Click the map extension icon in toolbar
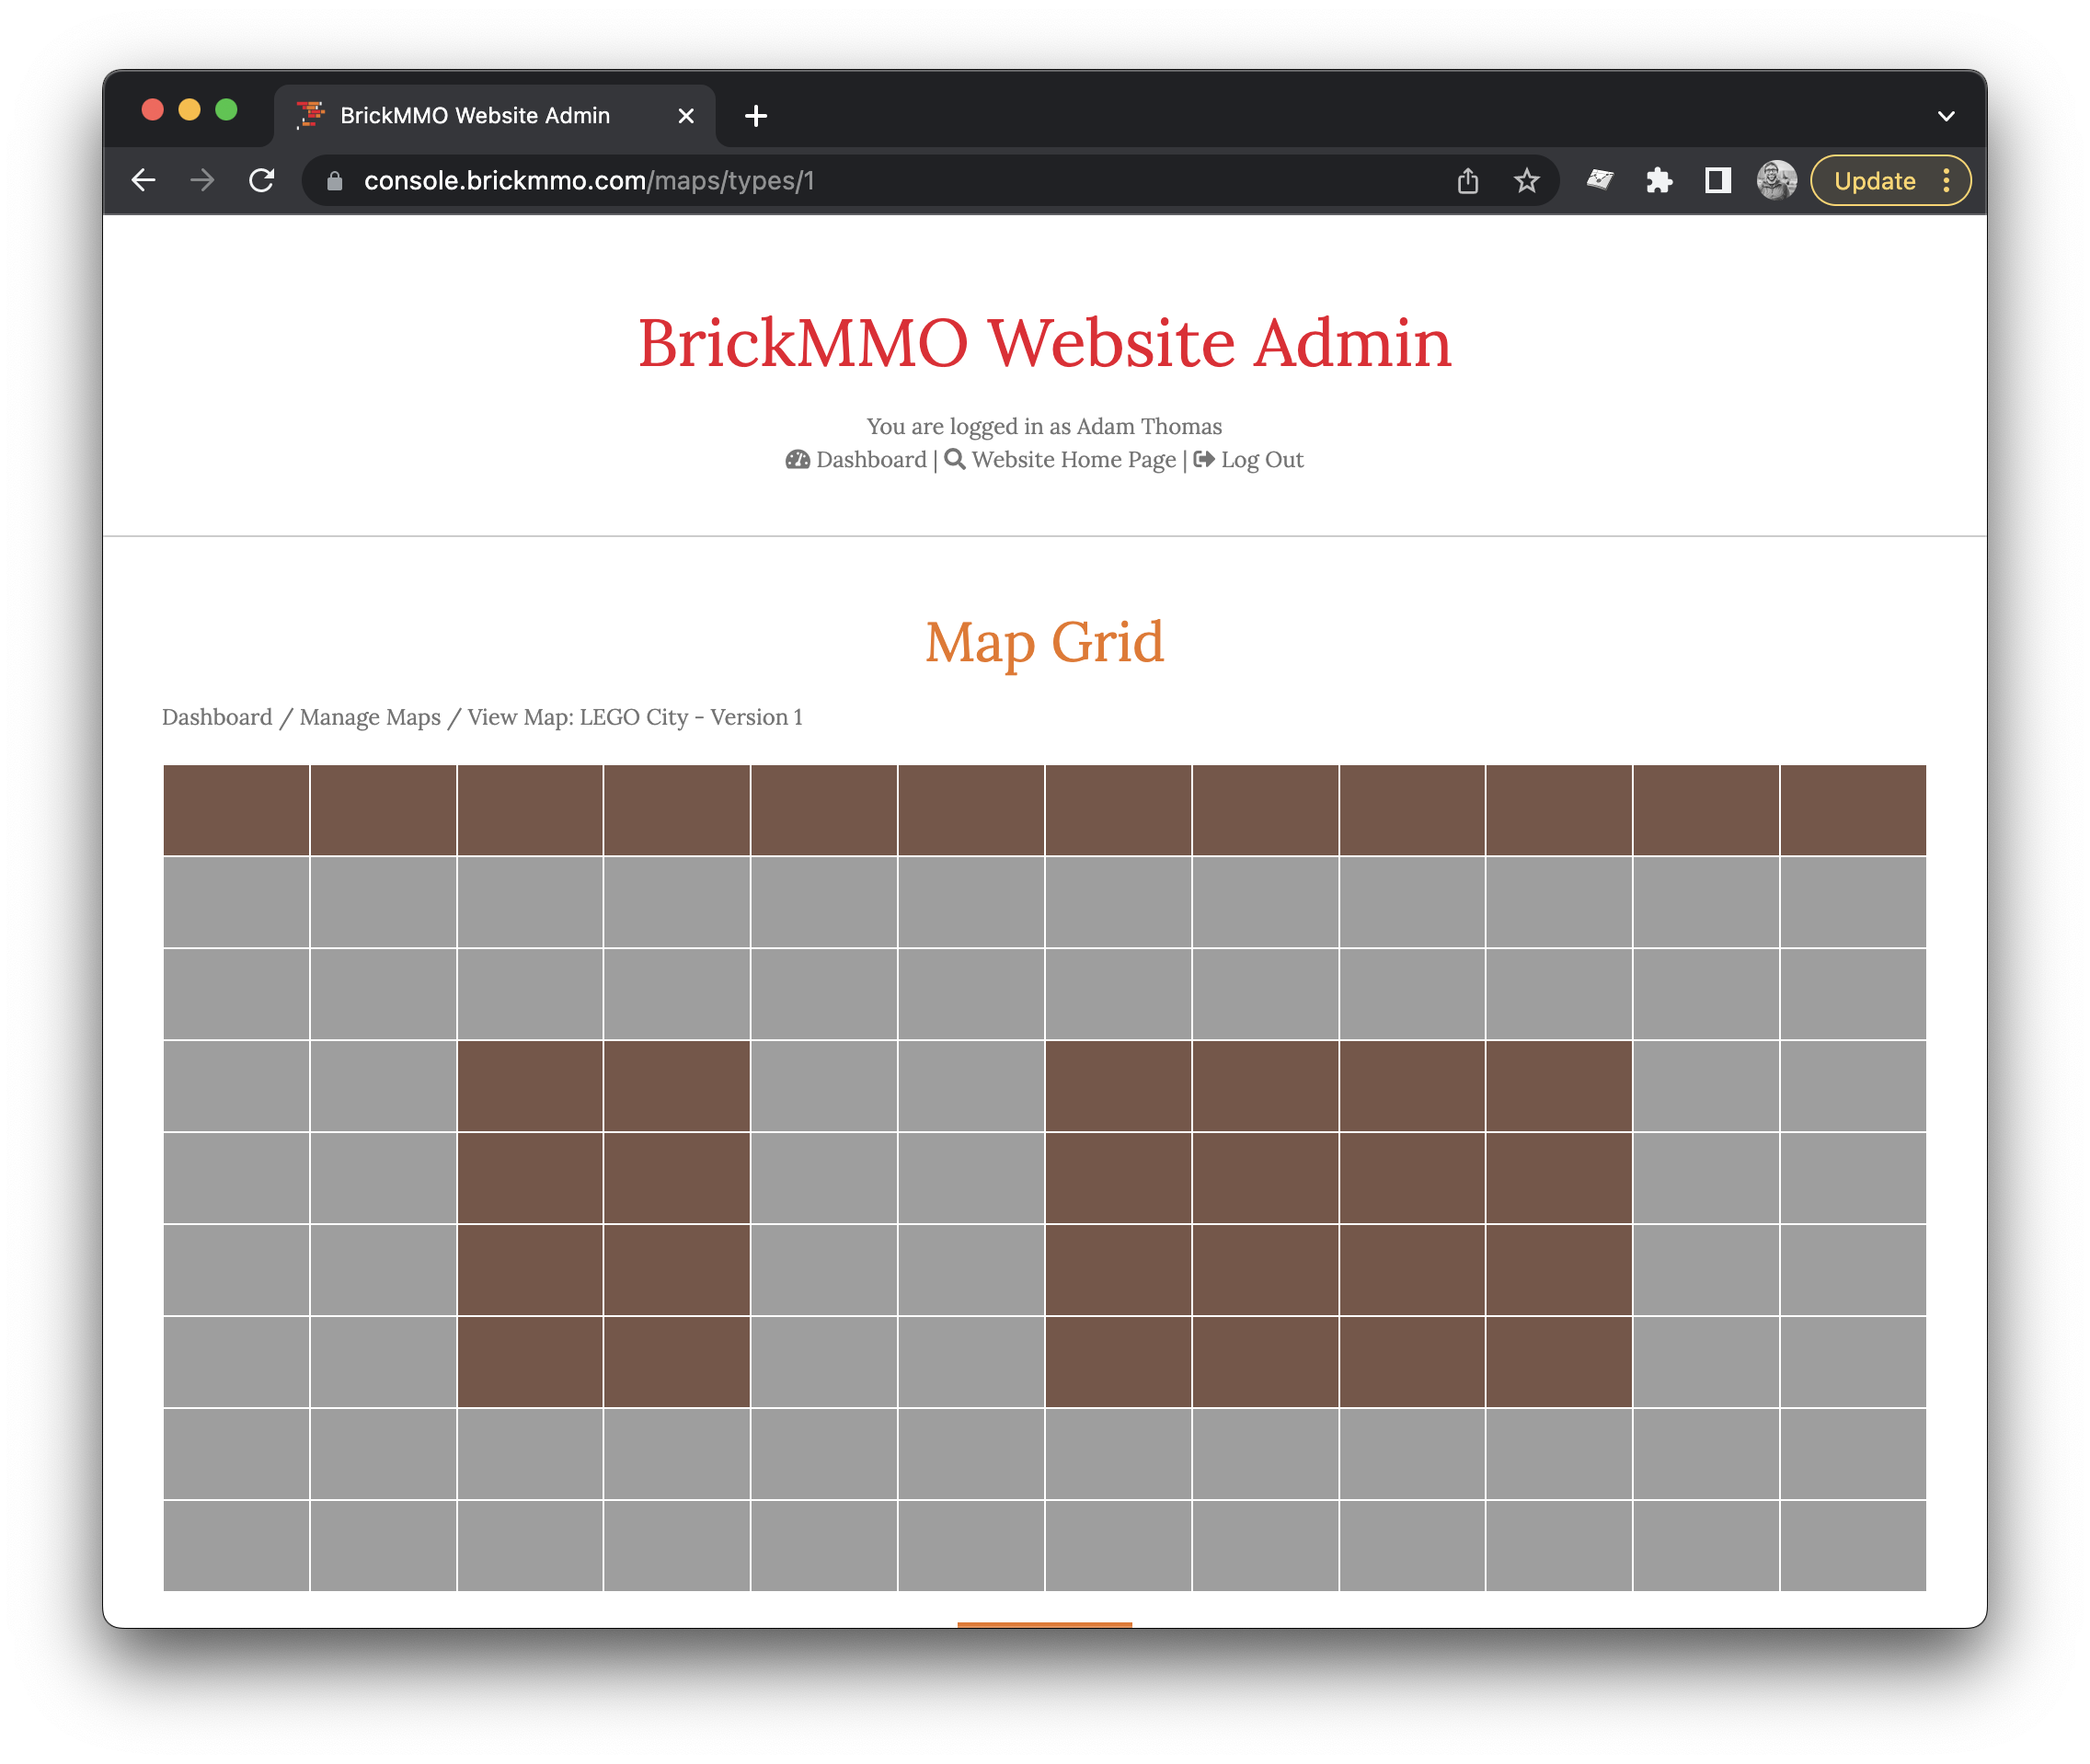2090x1764 pixels. [x=1600, y=181]
